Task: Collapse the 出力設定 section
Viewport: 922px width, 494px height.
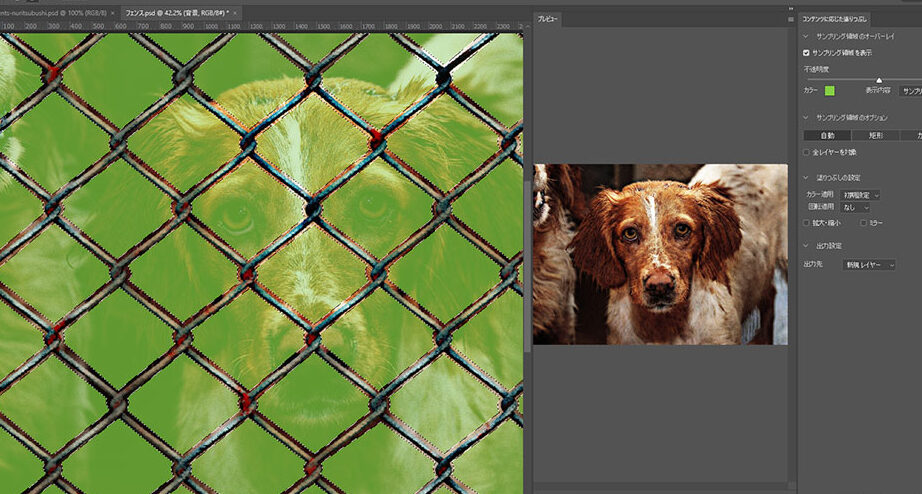Action: [x=806, y=245]
